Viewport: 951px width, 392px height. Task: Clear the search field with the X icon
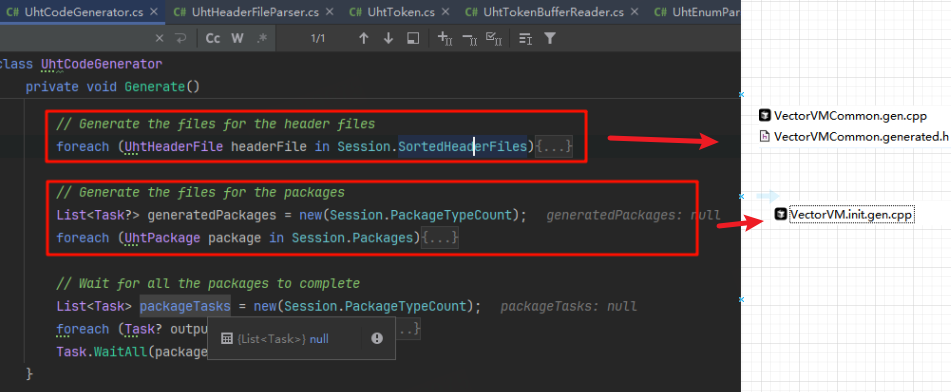pos(160,38)
